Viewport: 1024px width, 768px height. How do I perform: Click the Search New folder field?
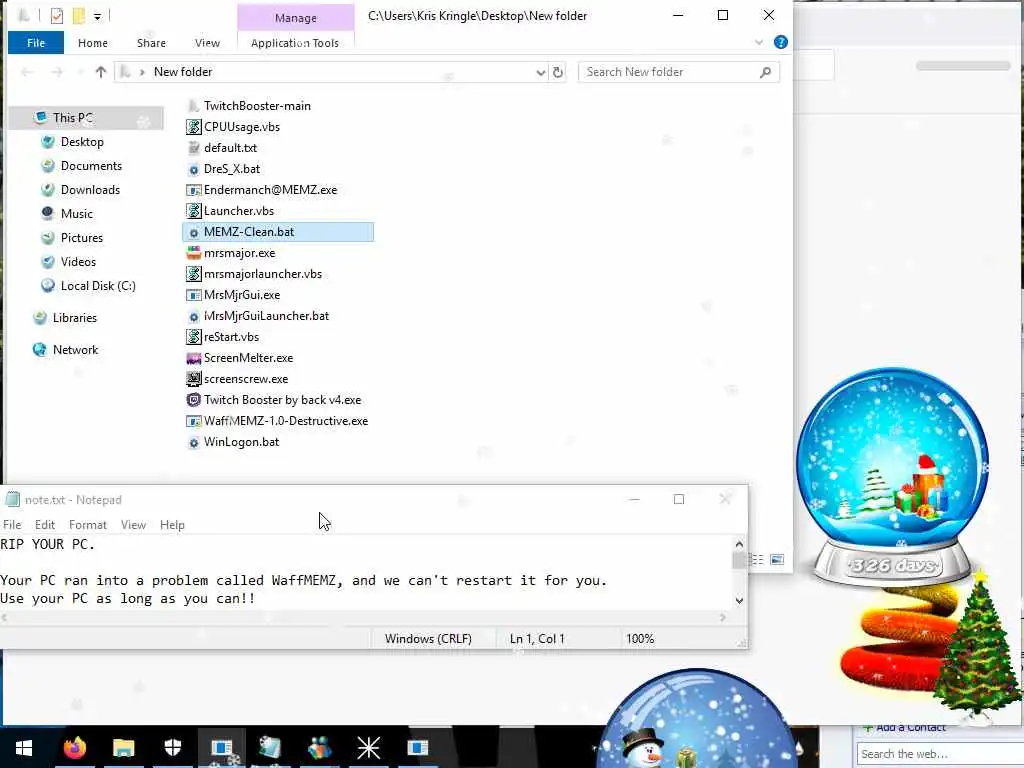[x=679, y=72]
